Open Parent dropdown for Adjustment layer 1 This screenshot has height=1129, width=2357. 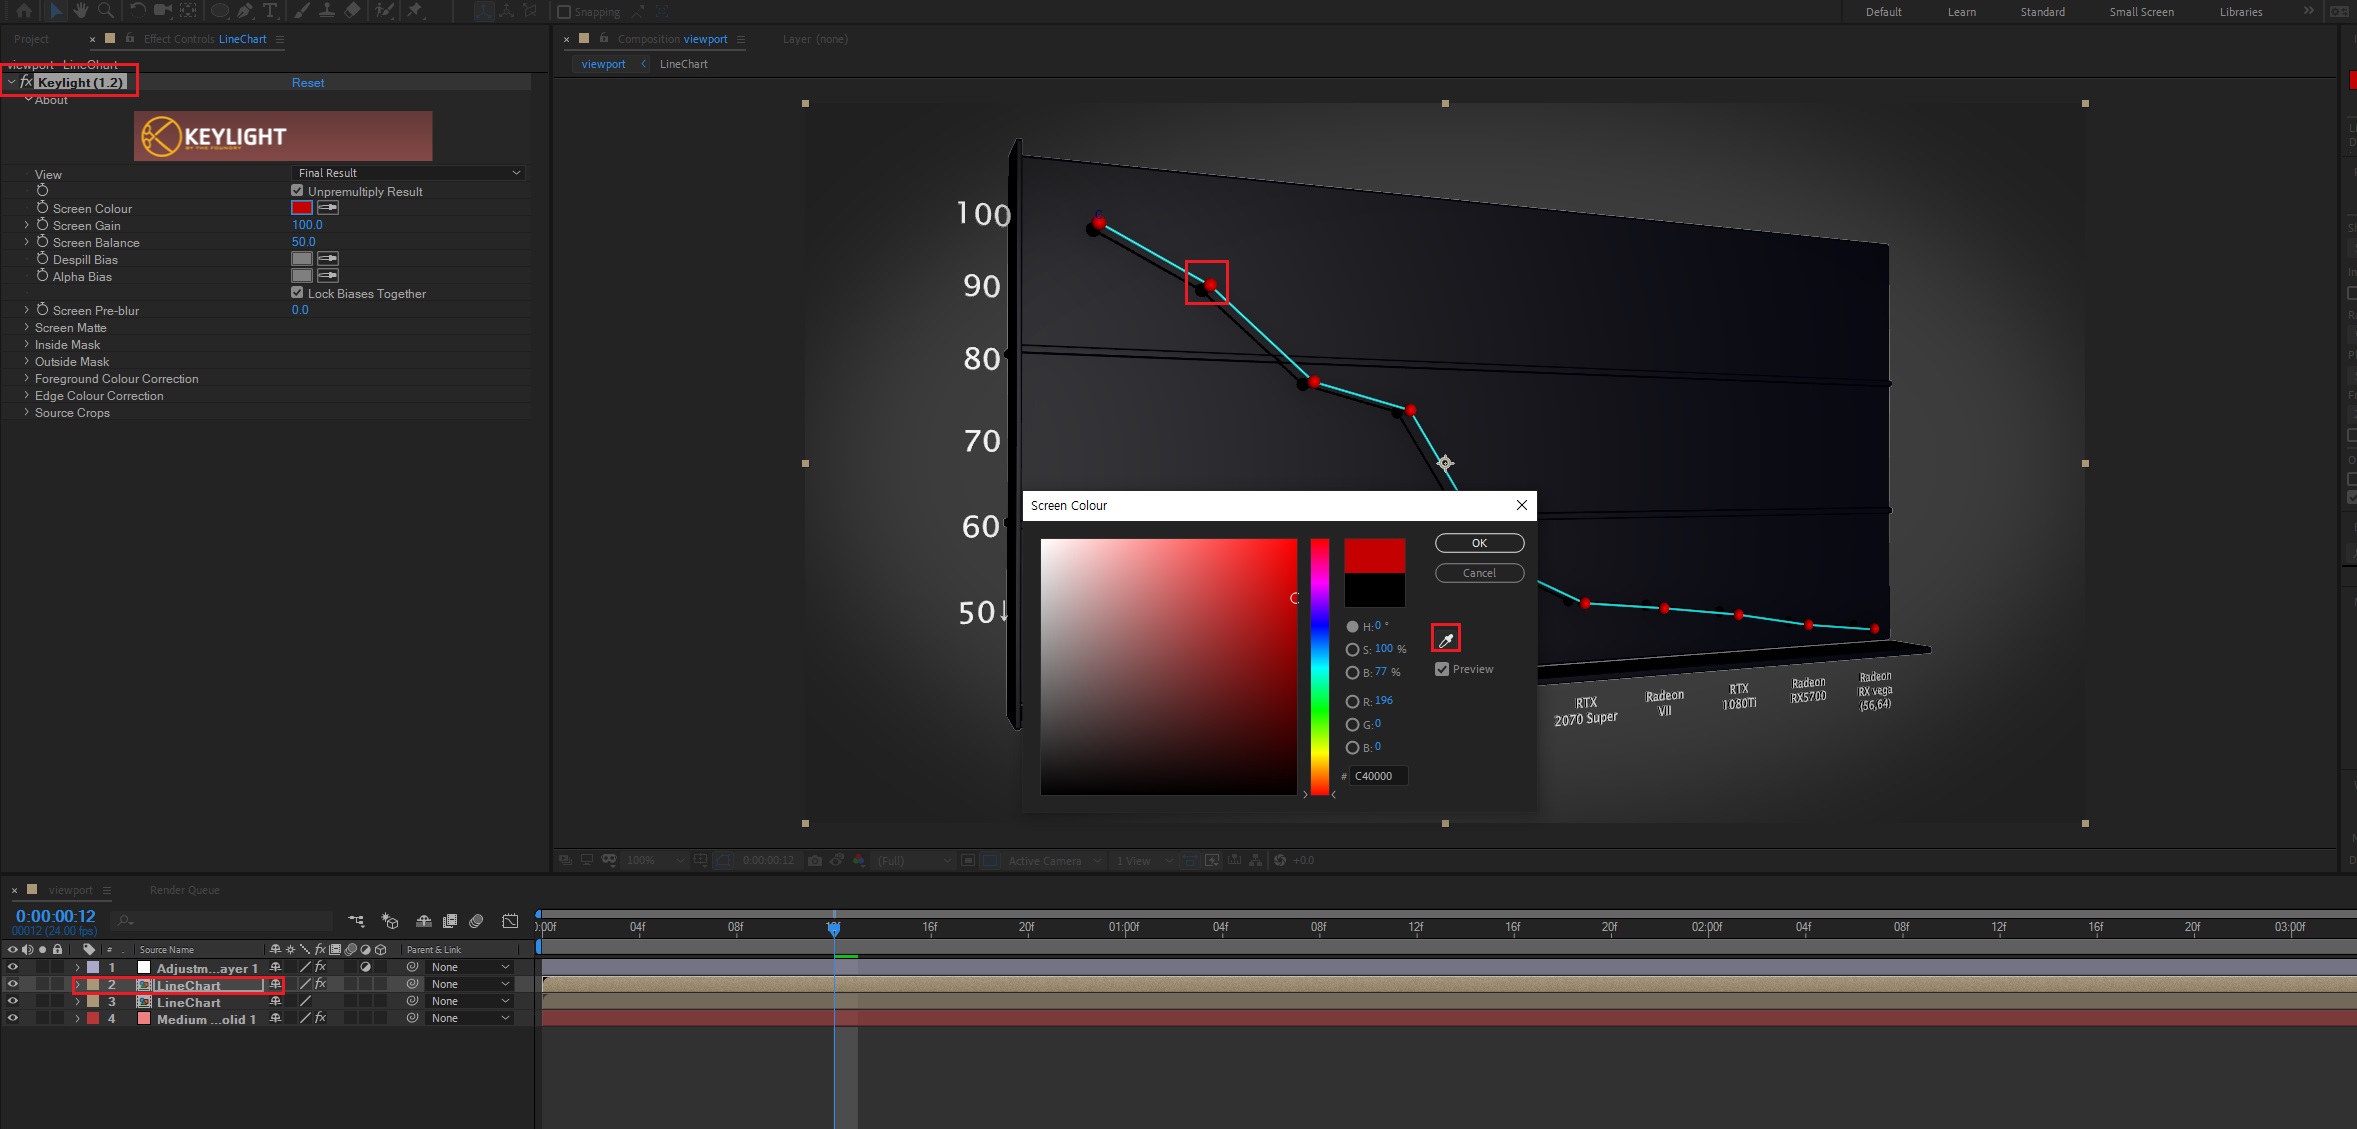[x=470, y=967]
